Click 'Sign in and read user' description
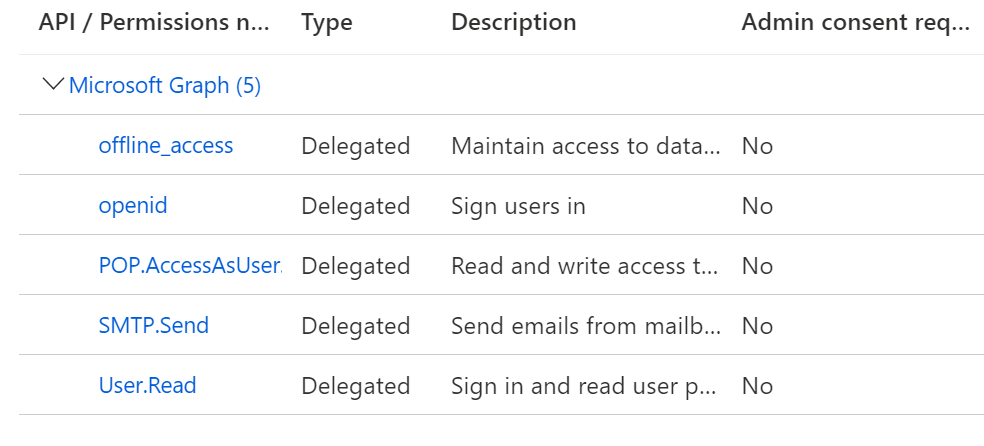 coord(586,386)
